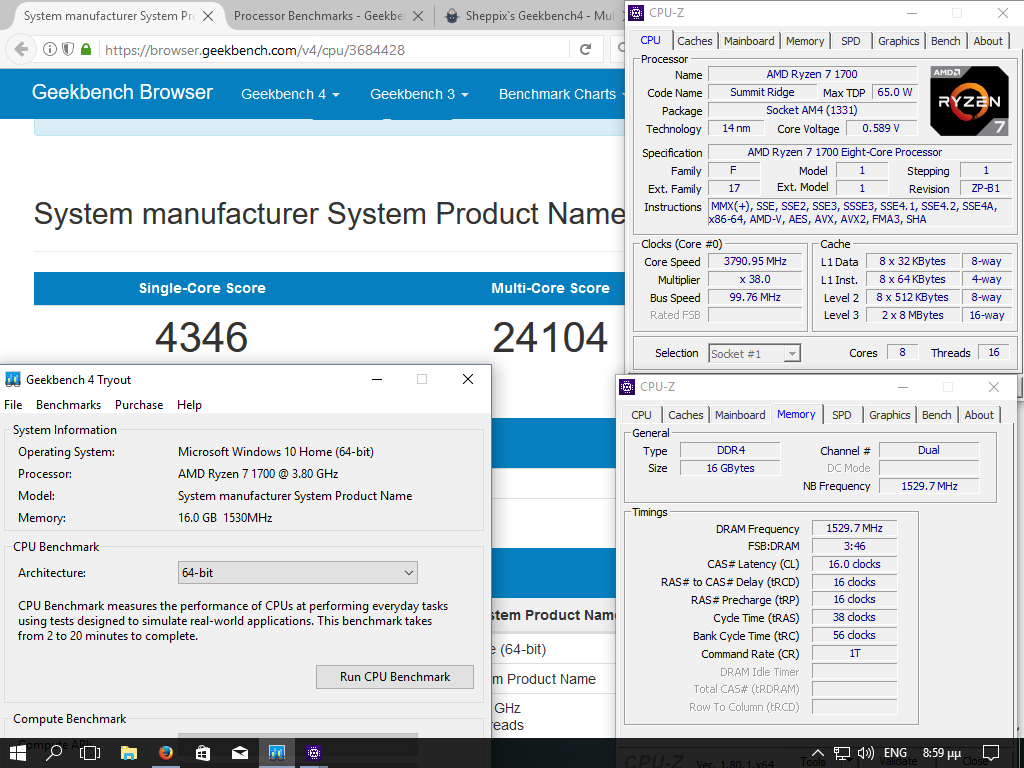The width and height of the screenshot is (1024, 768).
Task: Click the Geekbench Browser logo link
Action: pyautogui.click(x=122, y=92)
